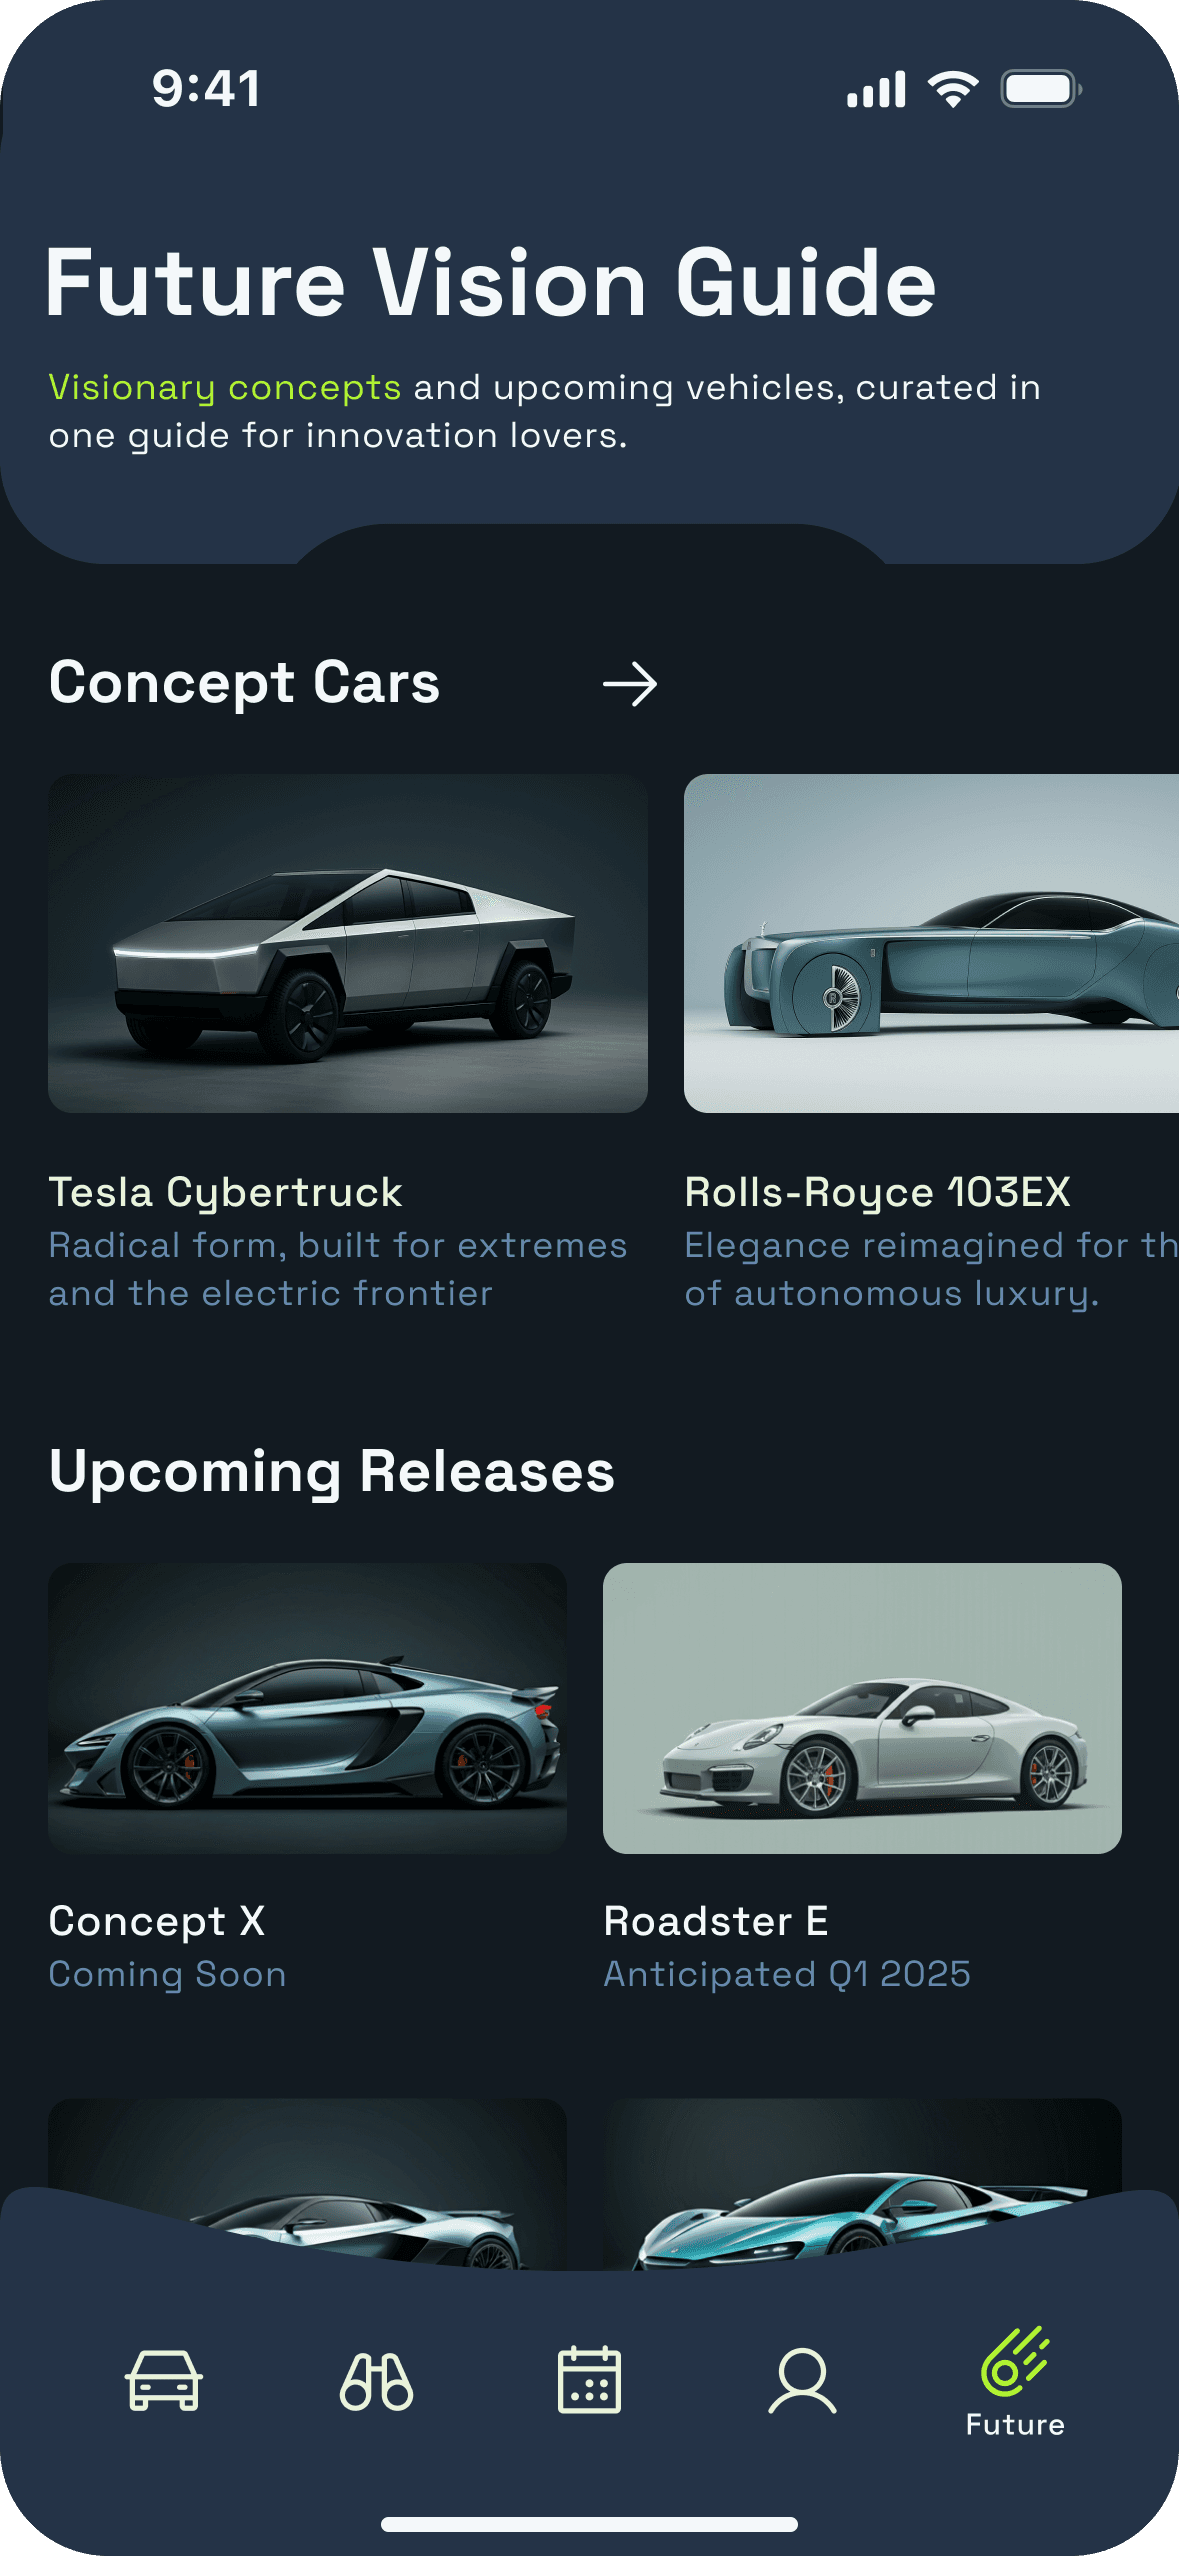The height and width of the screenshot is (2556, 1179).
Task: Select the Roadster E car image
Action: pos(862,1708)
